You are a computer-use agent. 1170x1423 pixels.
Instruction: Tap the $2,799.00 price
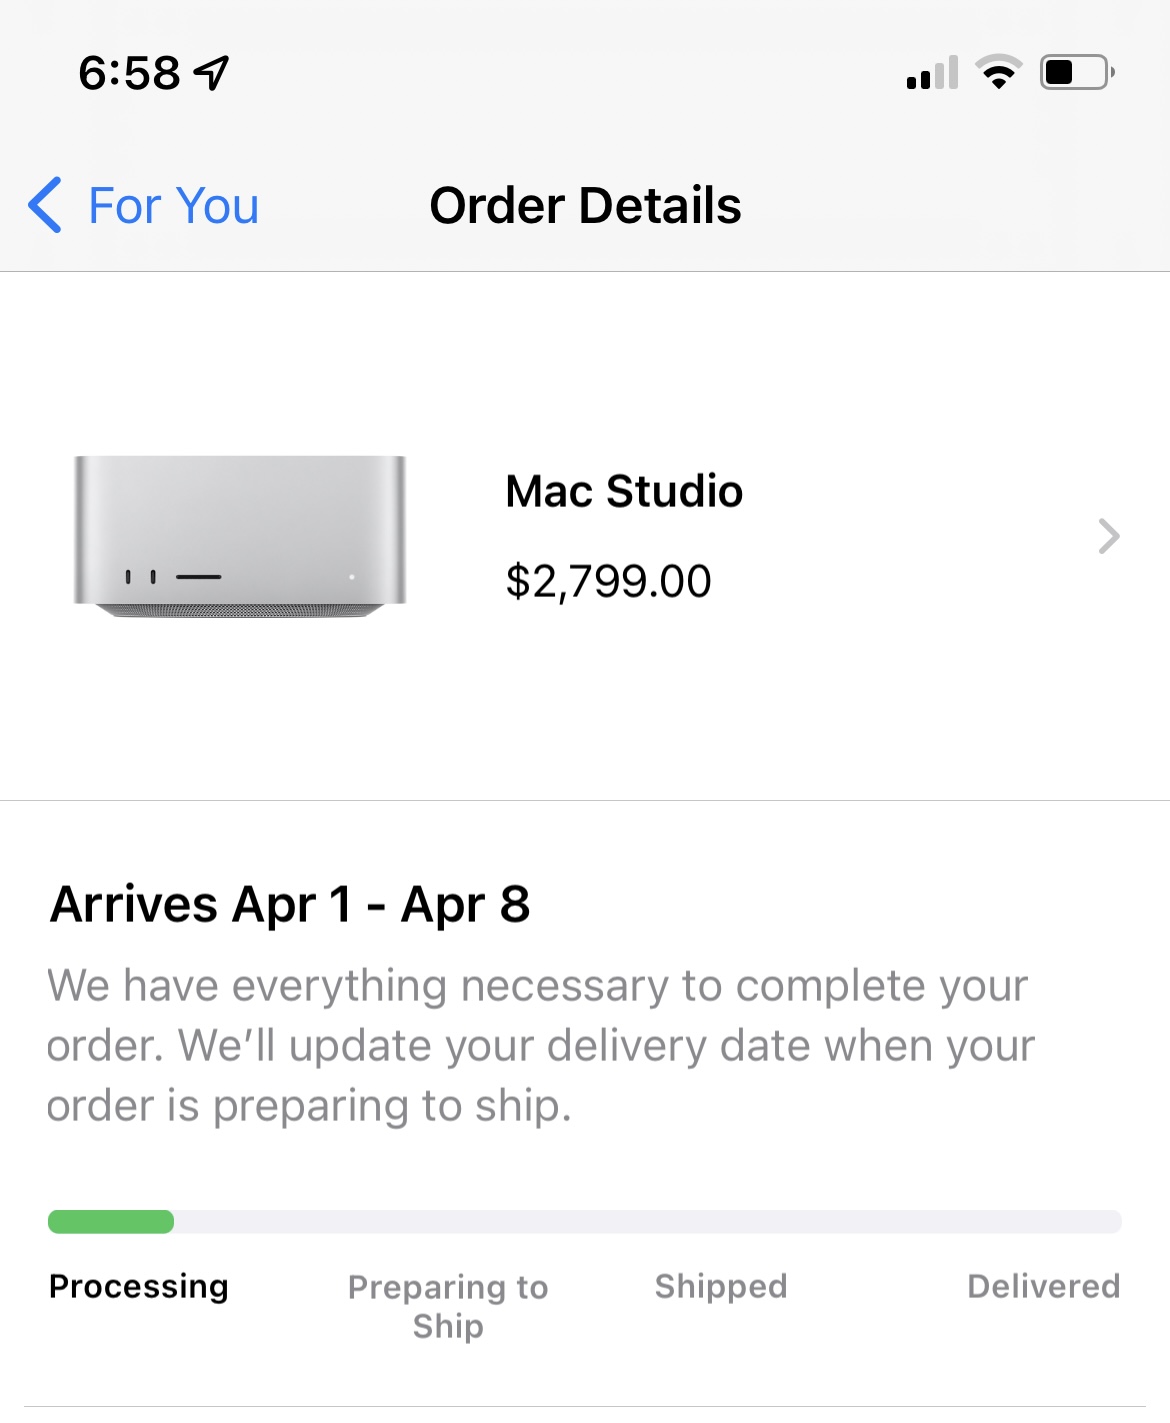point(608,581)
